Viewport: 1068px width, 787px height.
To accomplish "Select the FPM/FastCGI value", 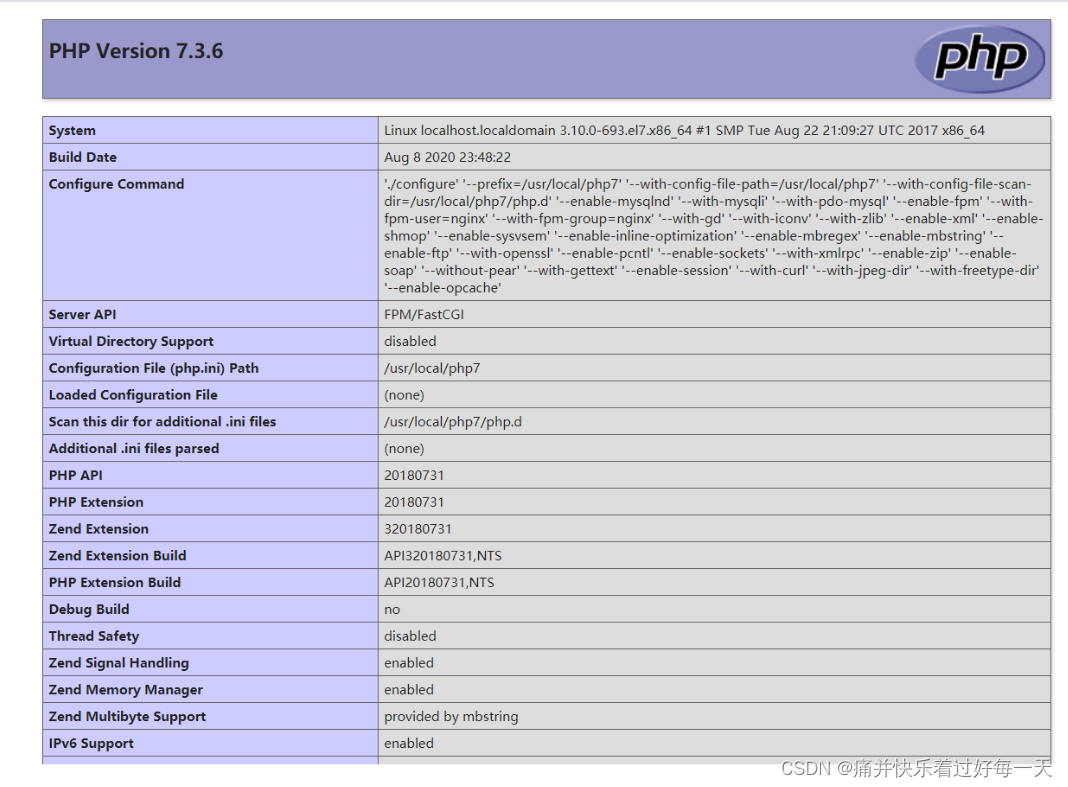I will coord(424,314).
